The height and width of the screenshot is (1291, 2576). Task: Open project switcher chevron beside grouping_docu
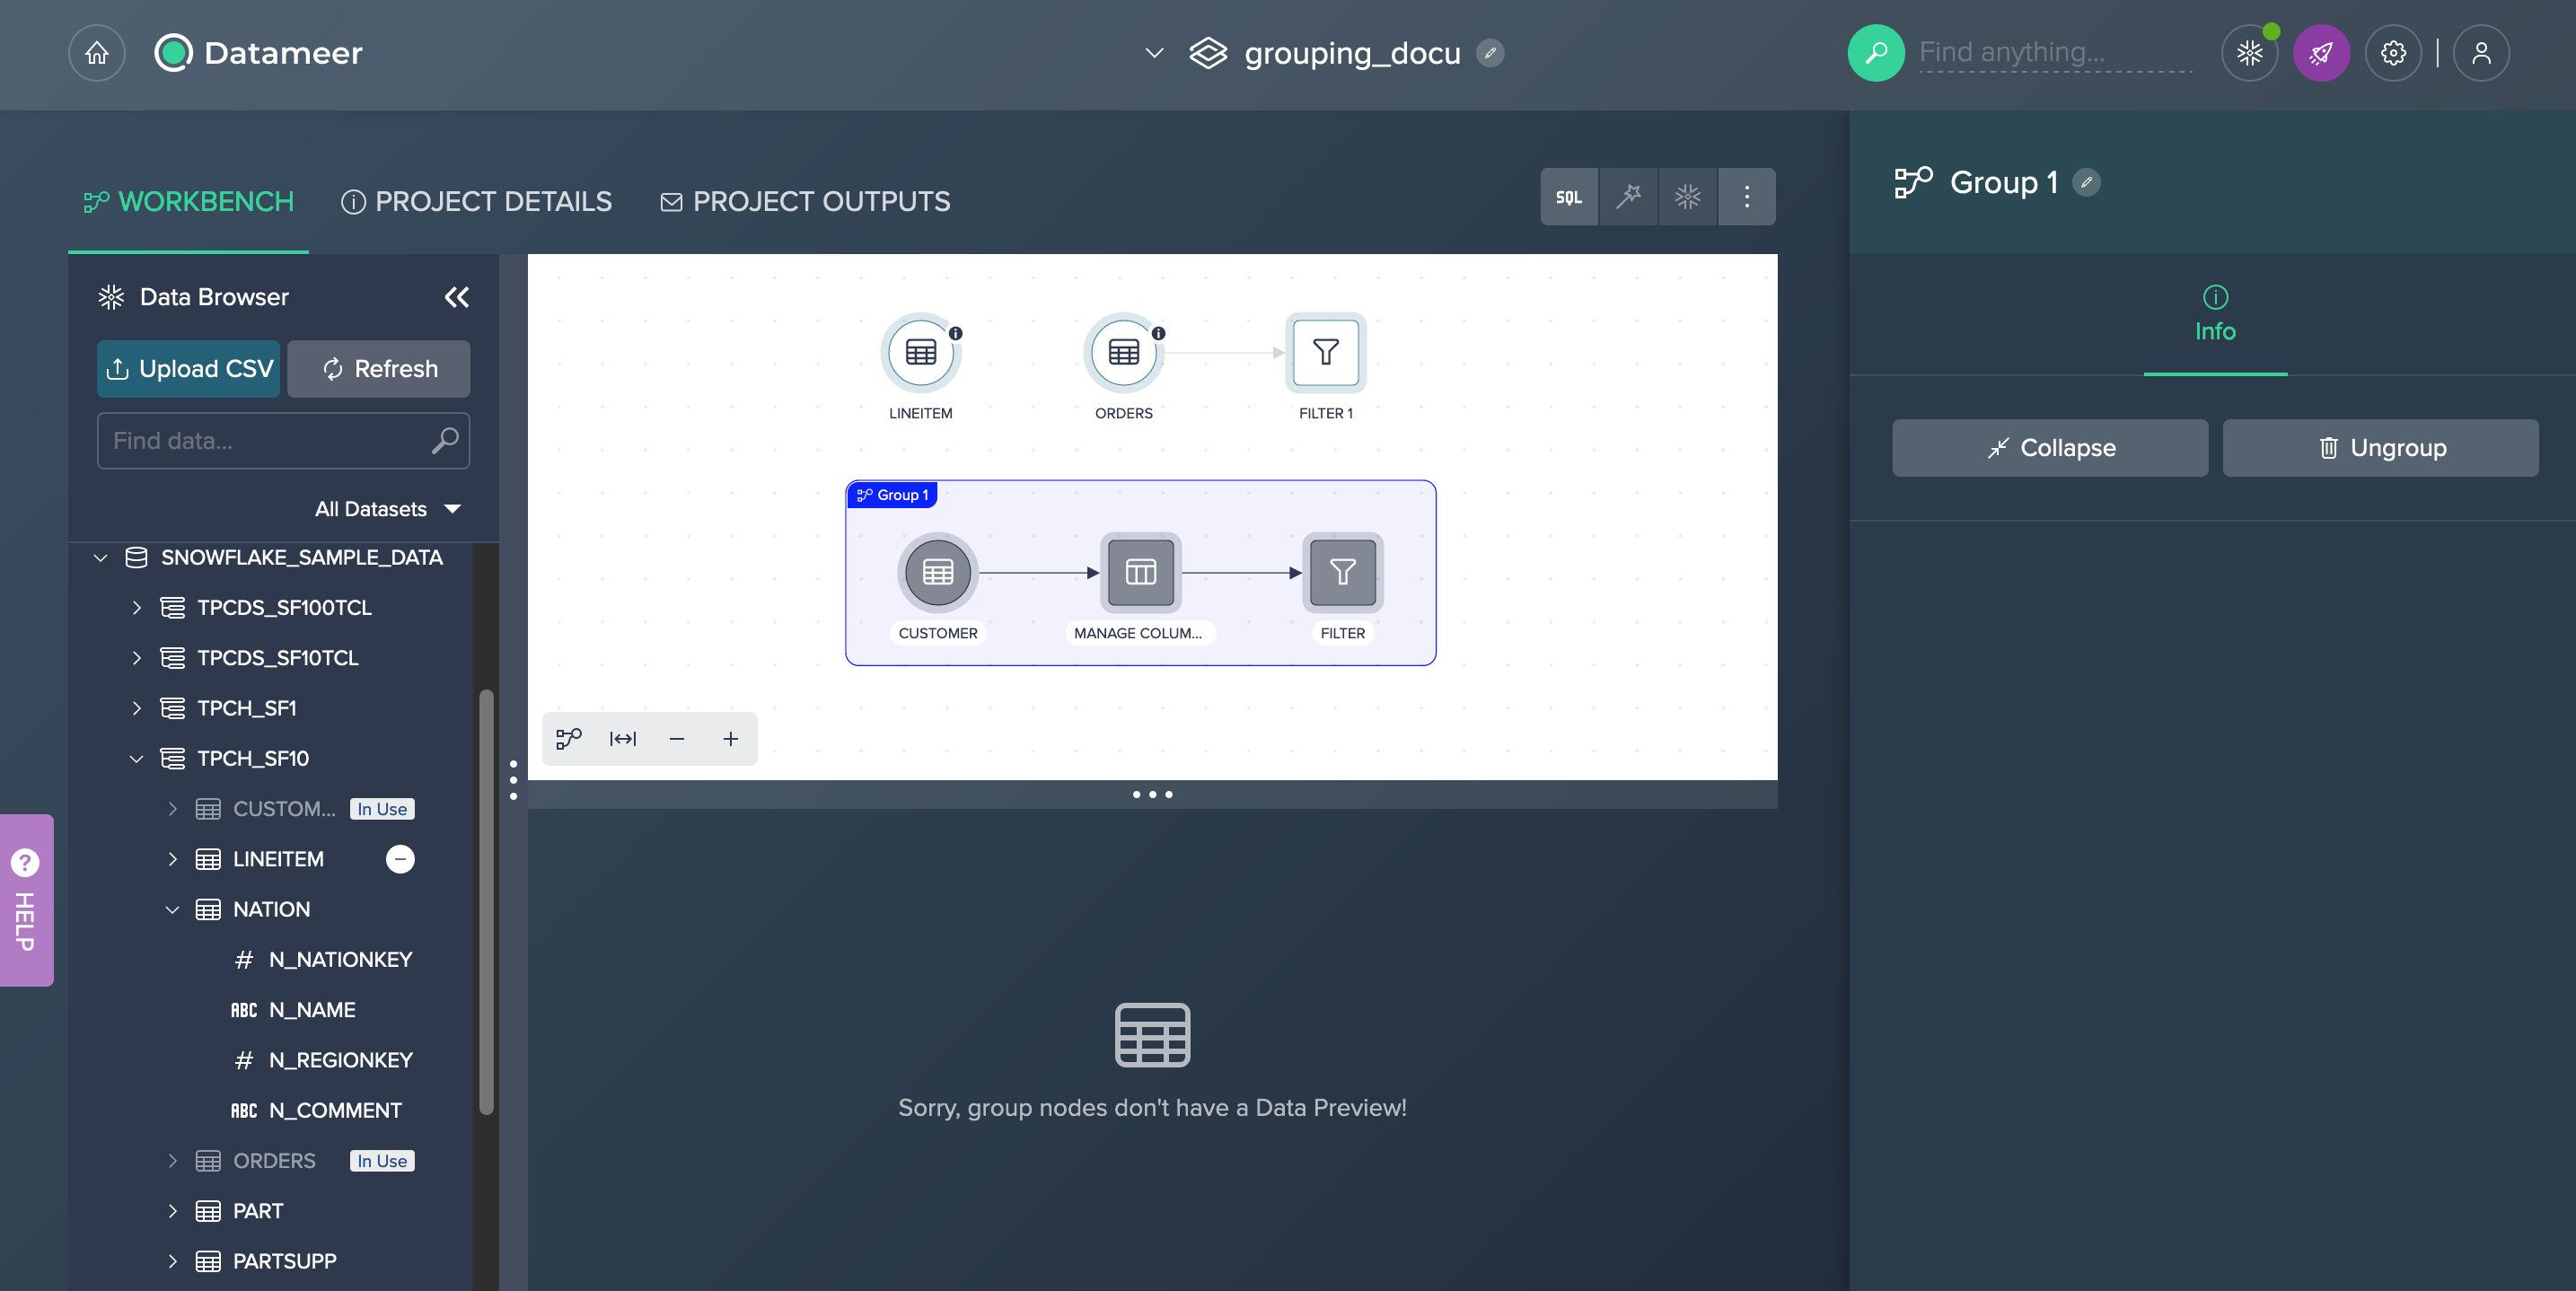(1154, 53)
